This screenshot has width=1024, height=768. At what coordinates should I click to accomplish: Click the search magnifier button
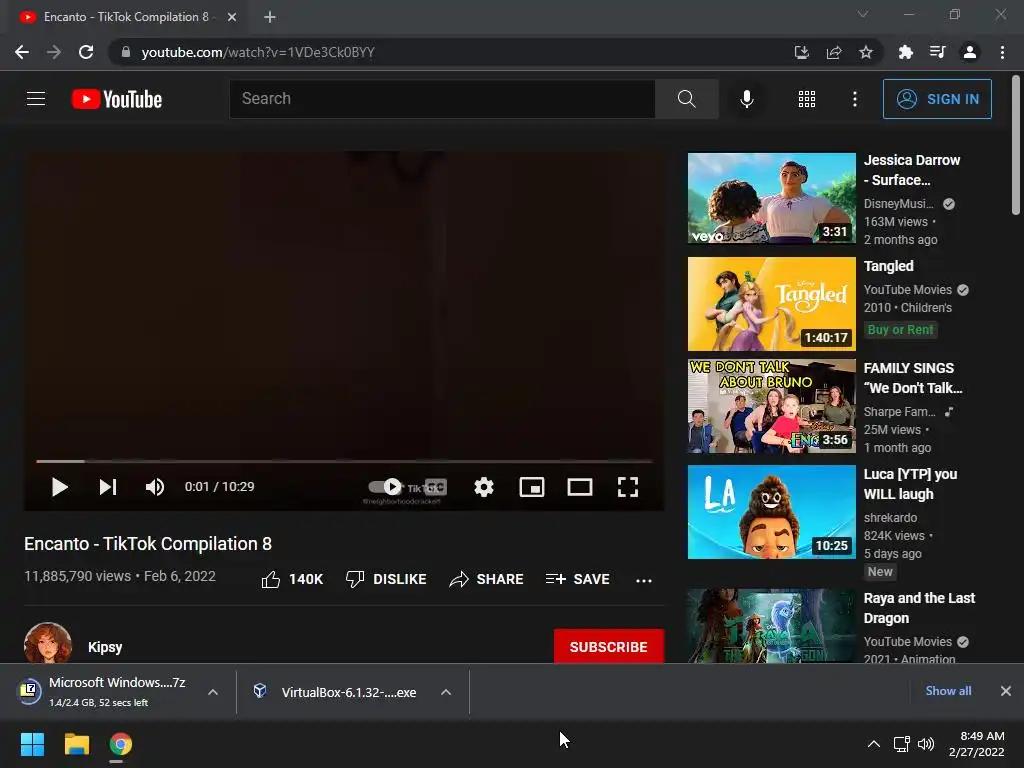686,99
